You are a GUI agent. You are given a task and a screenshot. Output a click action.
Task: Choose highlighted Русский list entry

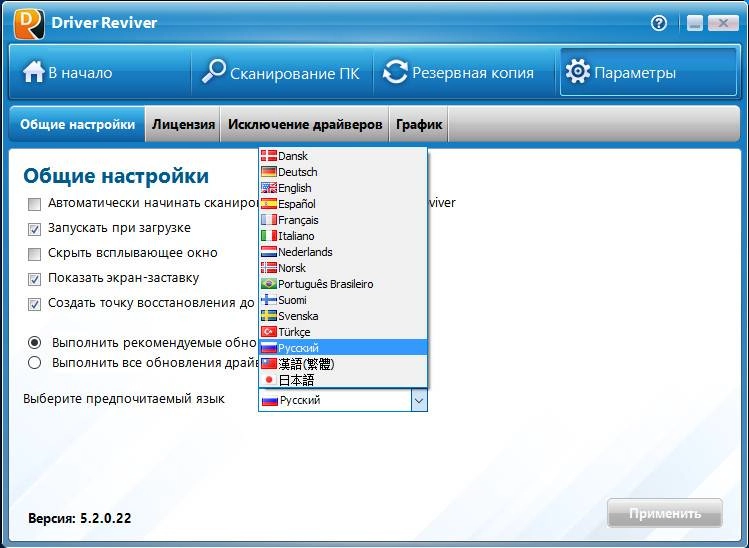[343, 347]
